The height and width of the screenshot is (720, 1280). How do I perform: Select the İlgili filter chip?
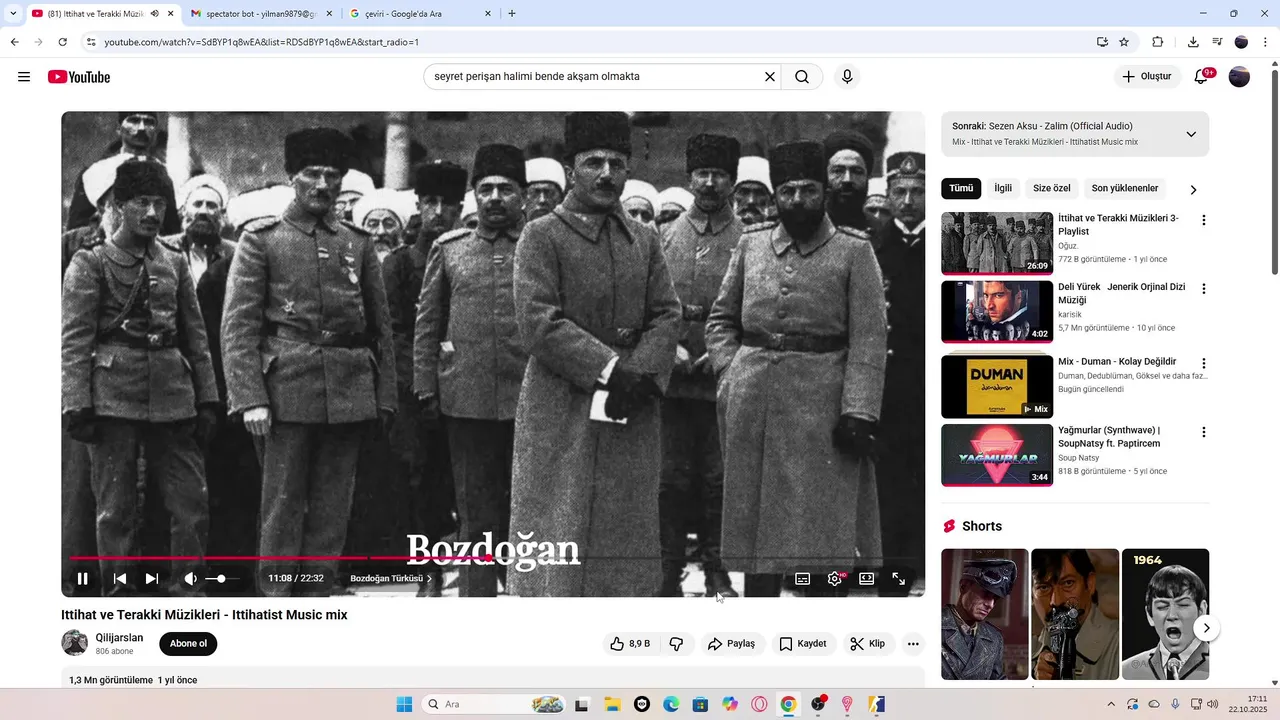point(1003,188)
